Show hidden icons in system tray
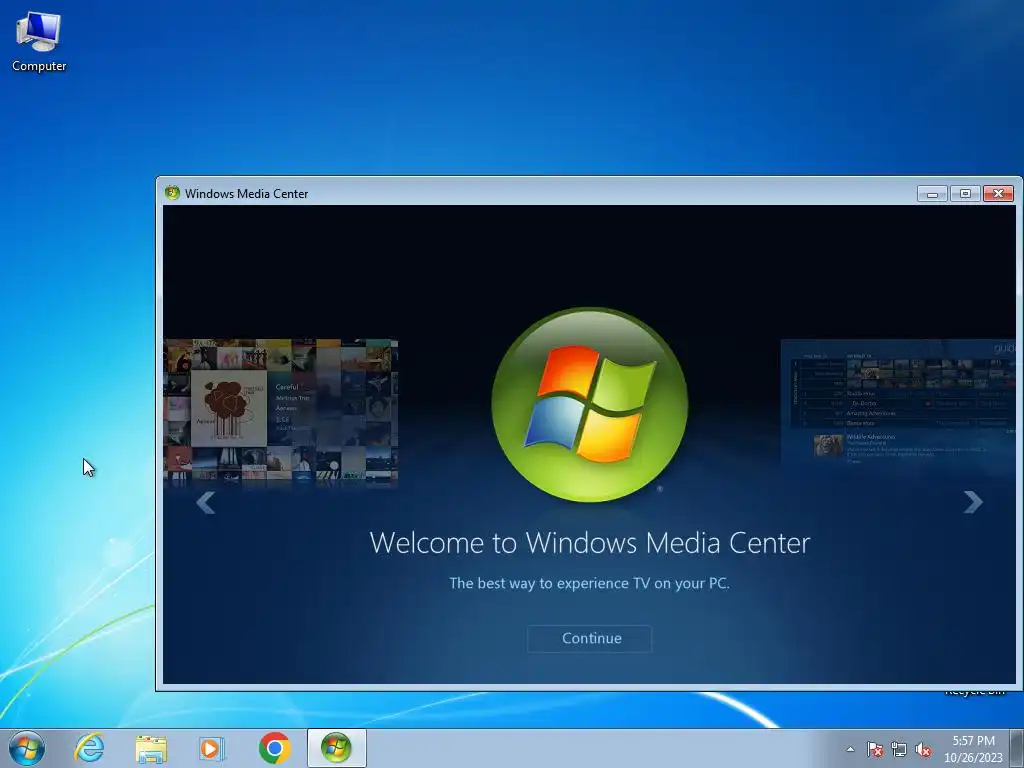1024x768 pixels. click(x=850, y=749)
